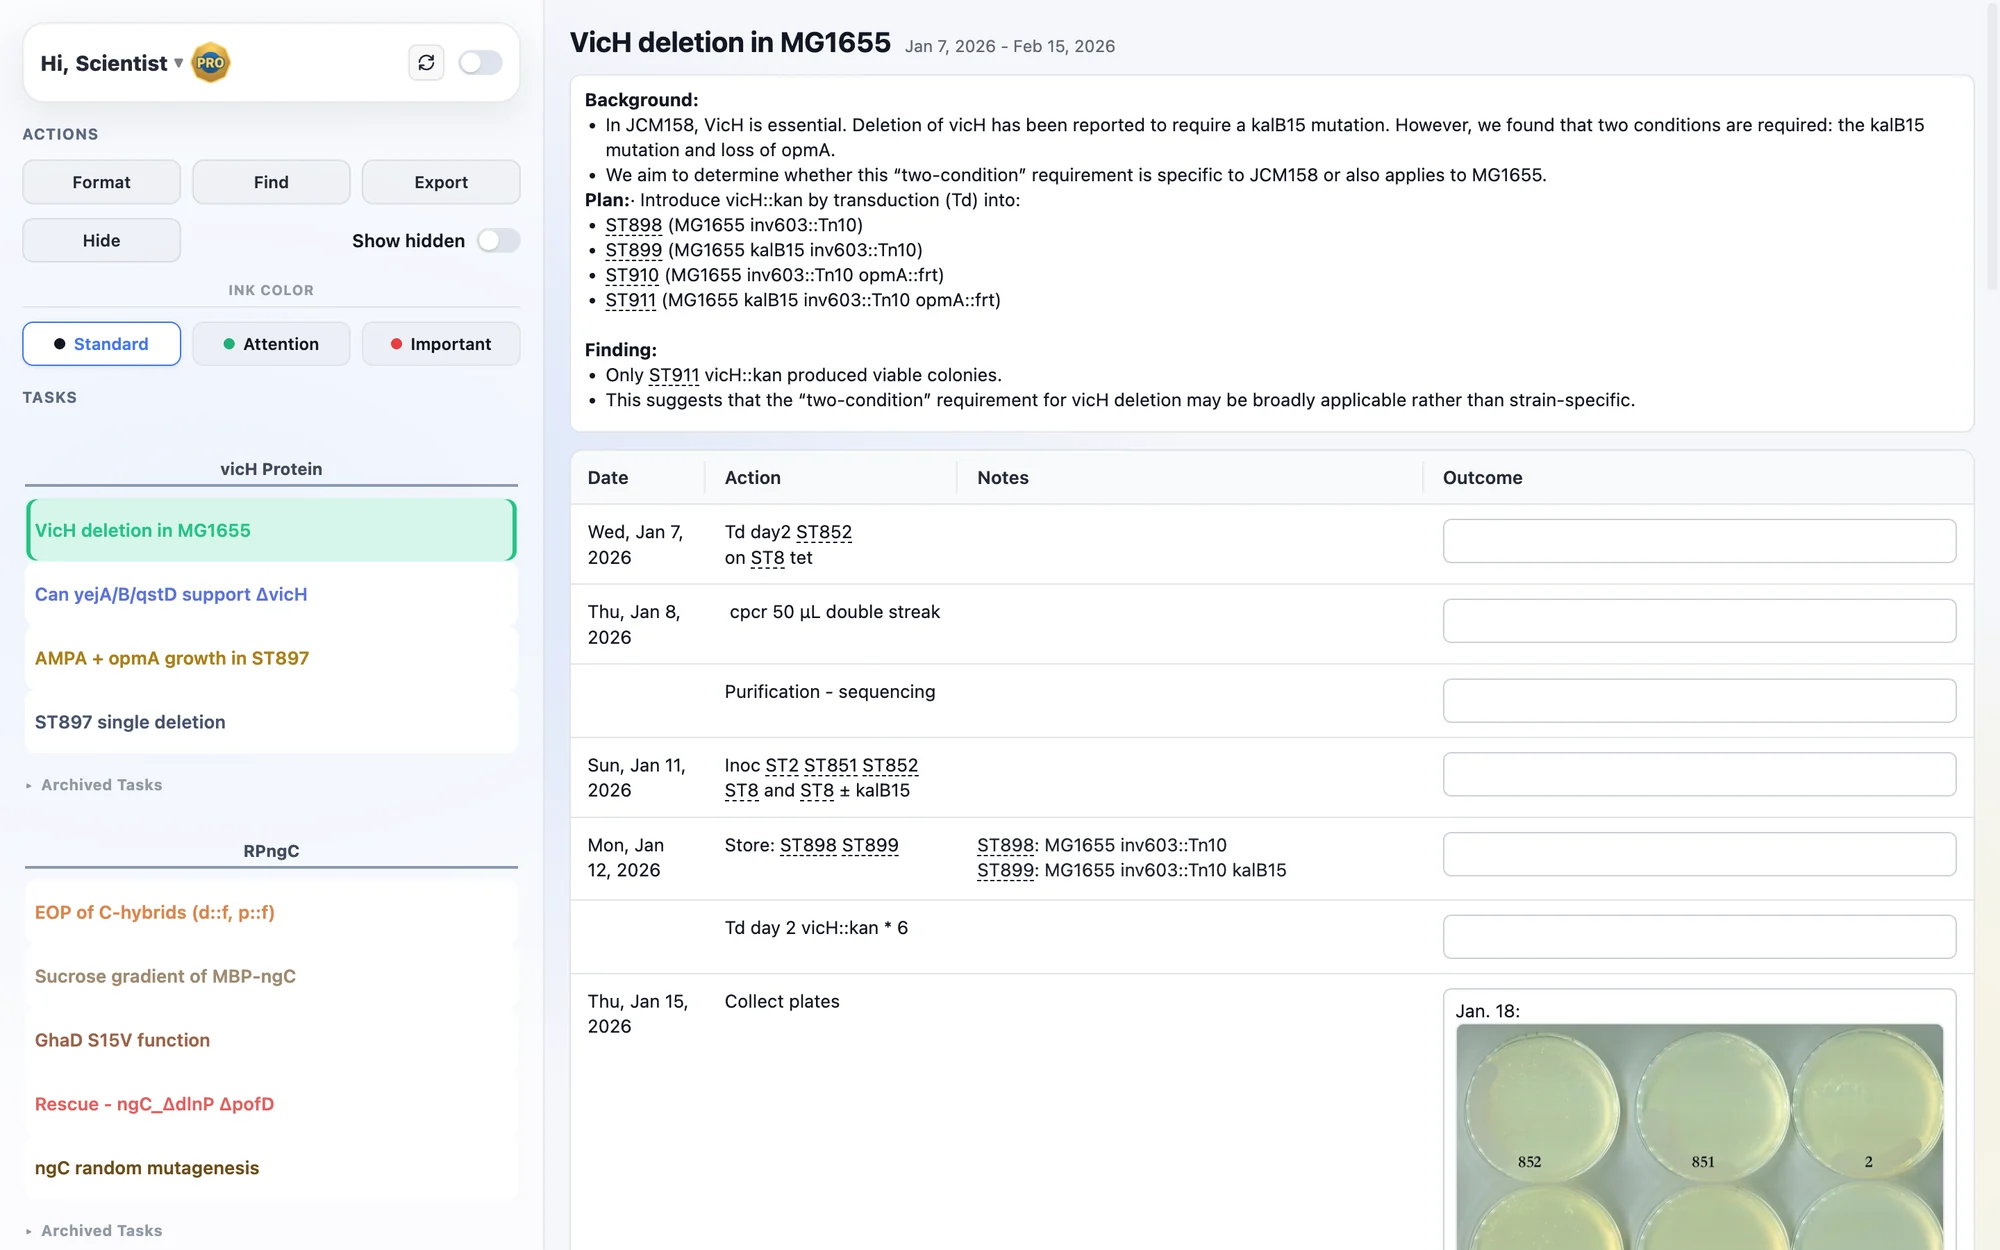
Task: Click the refresh icon button
Action: pos(426,62)
